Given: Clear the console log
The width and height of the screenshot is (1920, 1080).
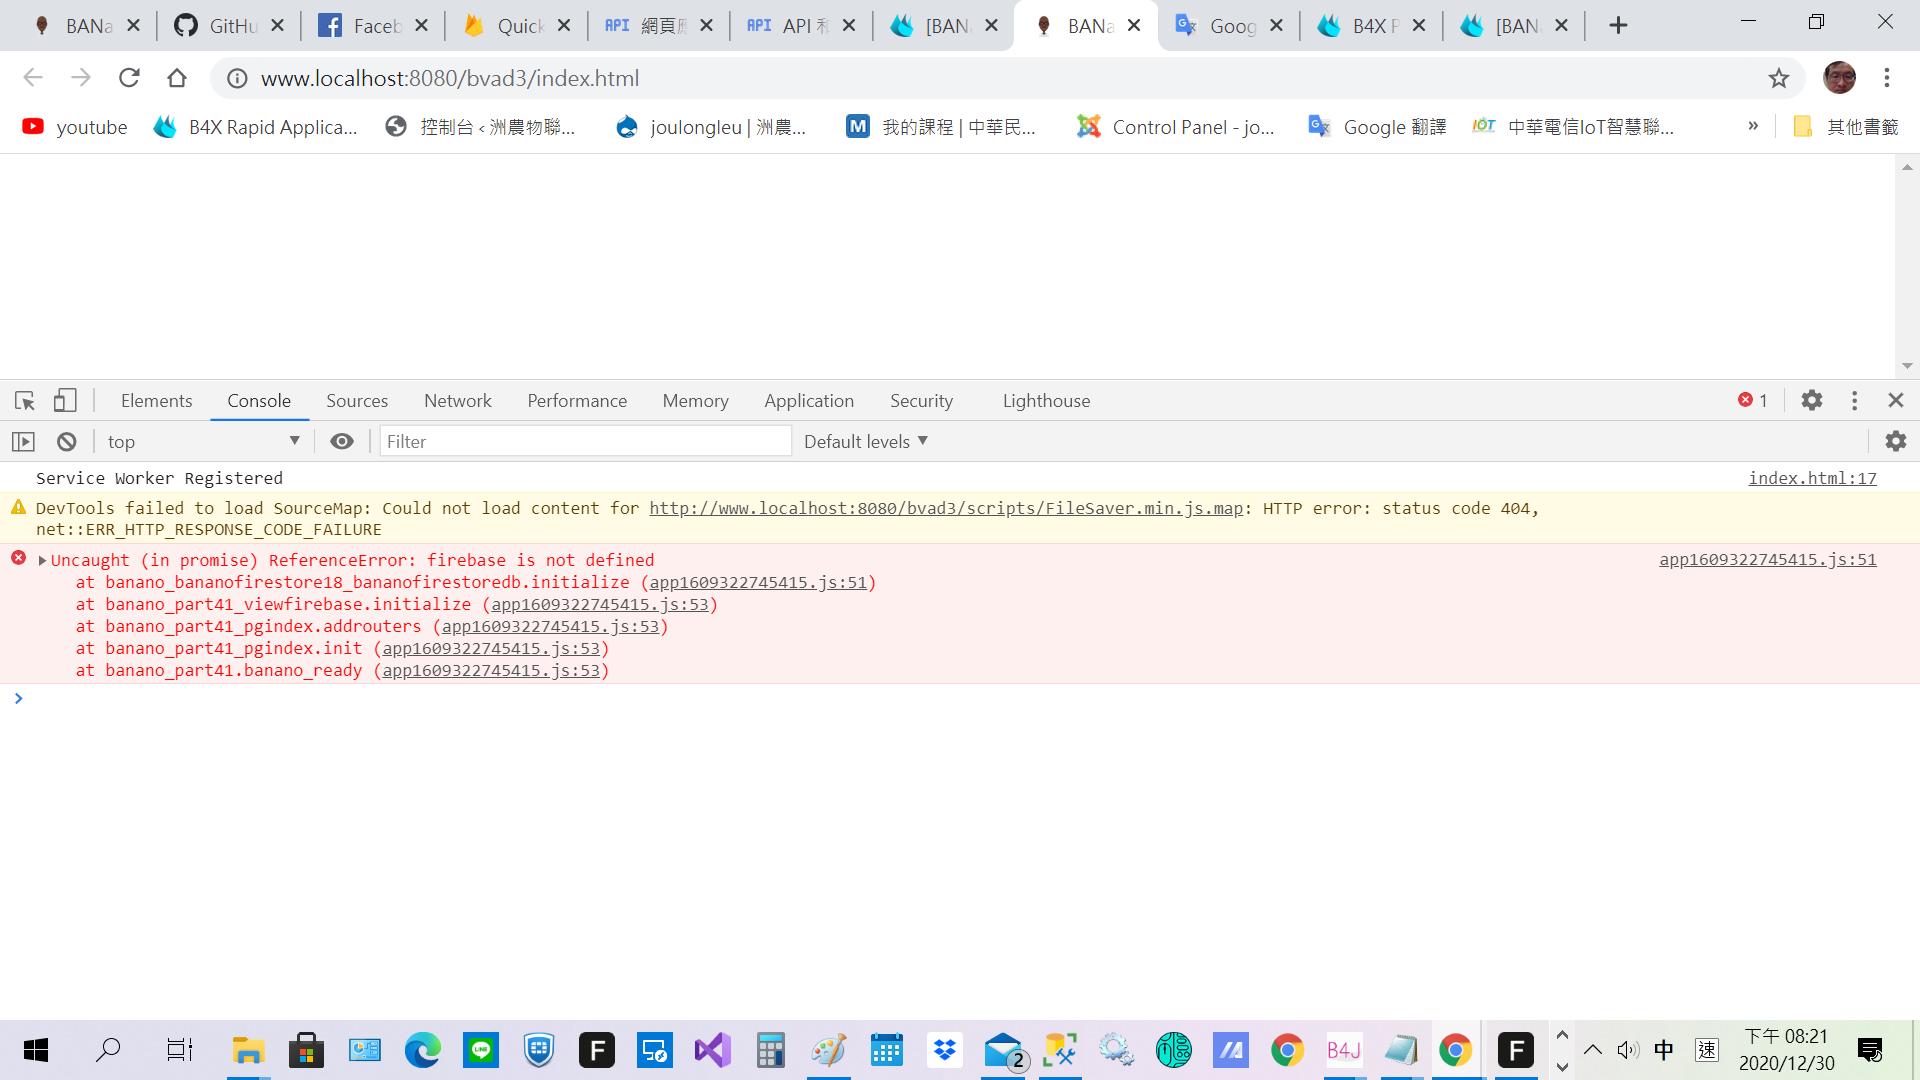Looking at the screenshot, I should pos(67,441).
